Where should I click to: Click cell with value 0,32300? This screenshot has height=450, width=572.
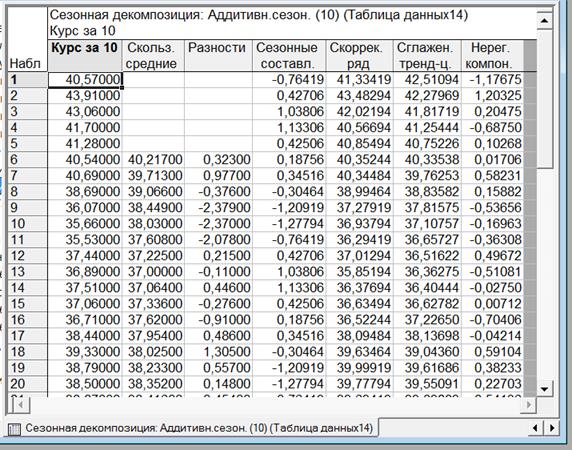[x=218, y=159]
